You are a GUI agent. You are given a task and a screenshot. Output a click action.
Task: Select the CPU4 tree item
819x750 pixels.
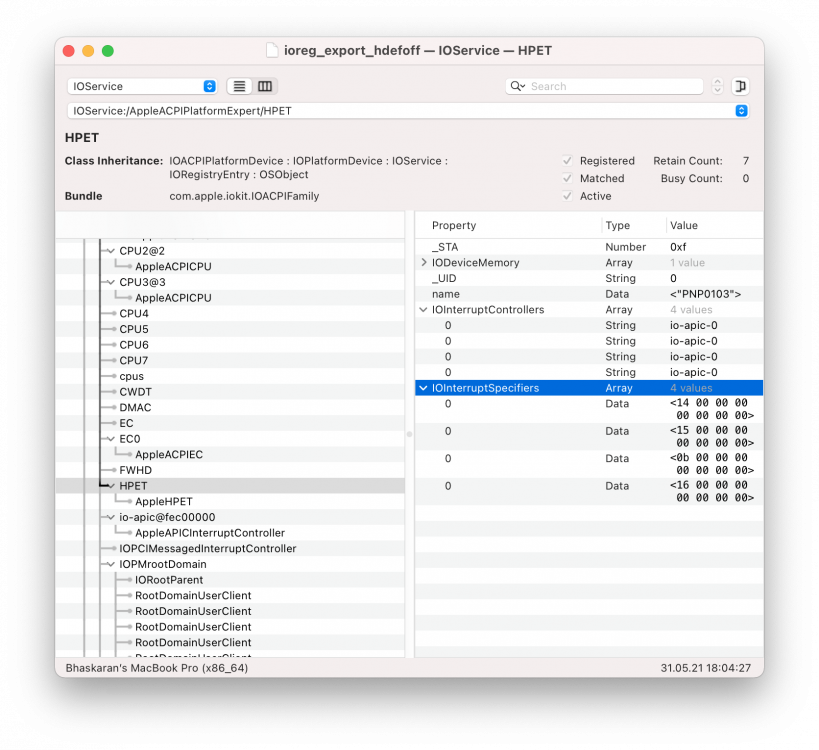(134, 314)
